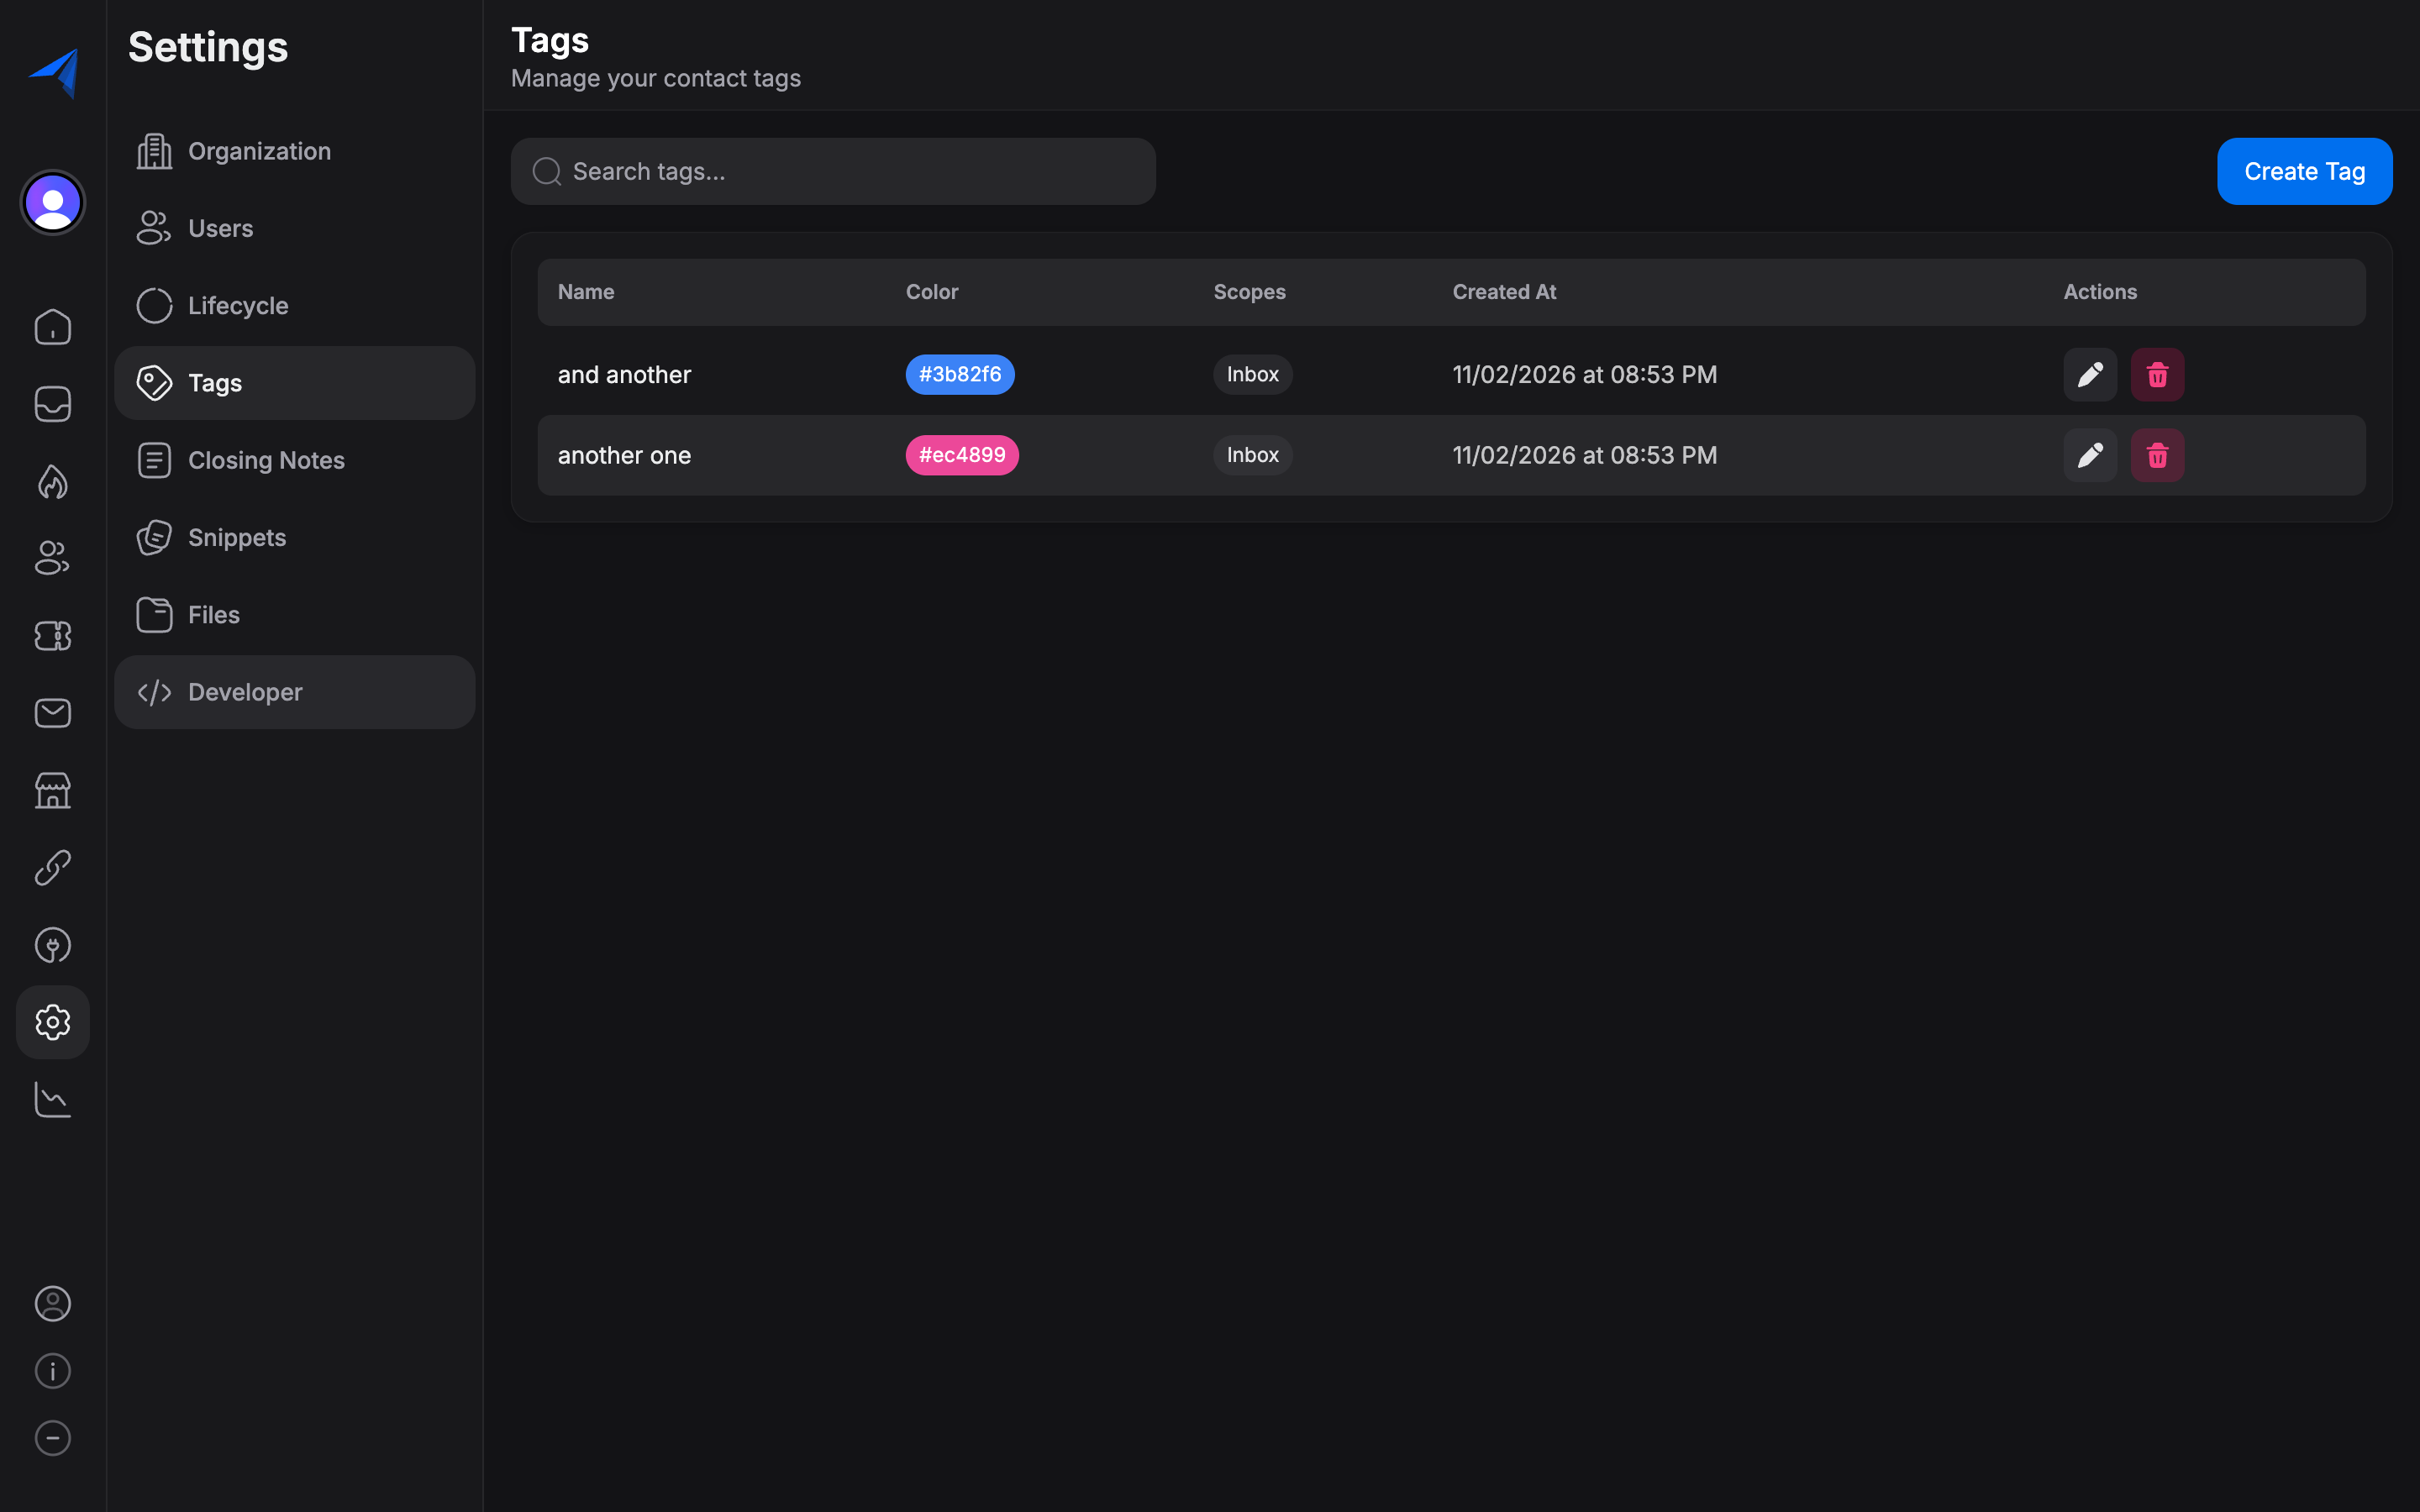
Task: Delete the 'another one' tag
Action: [2157, 455]
